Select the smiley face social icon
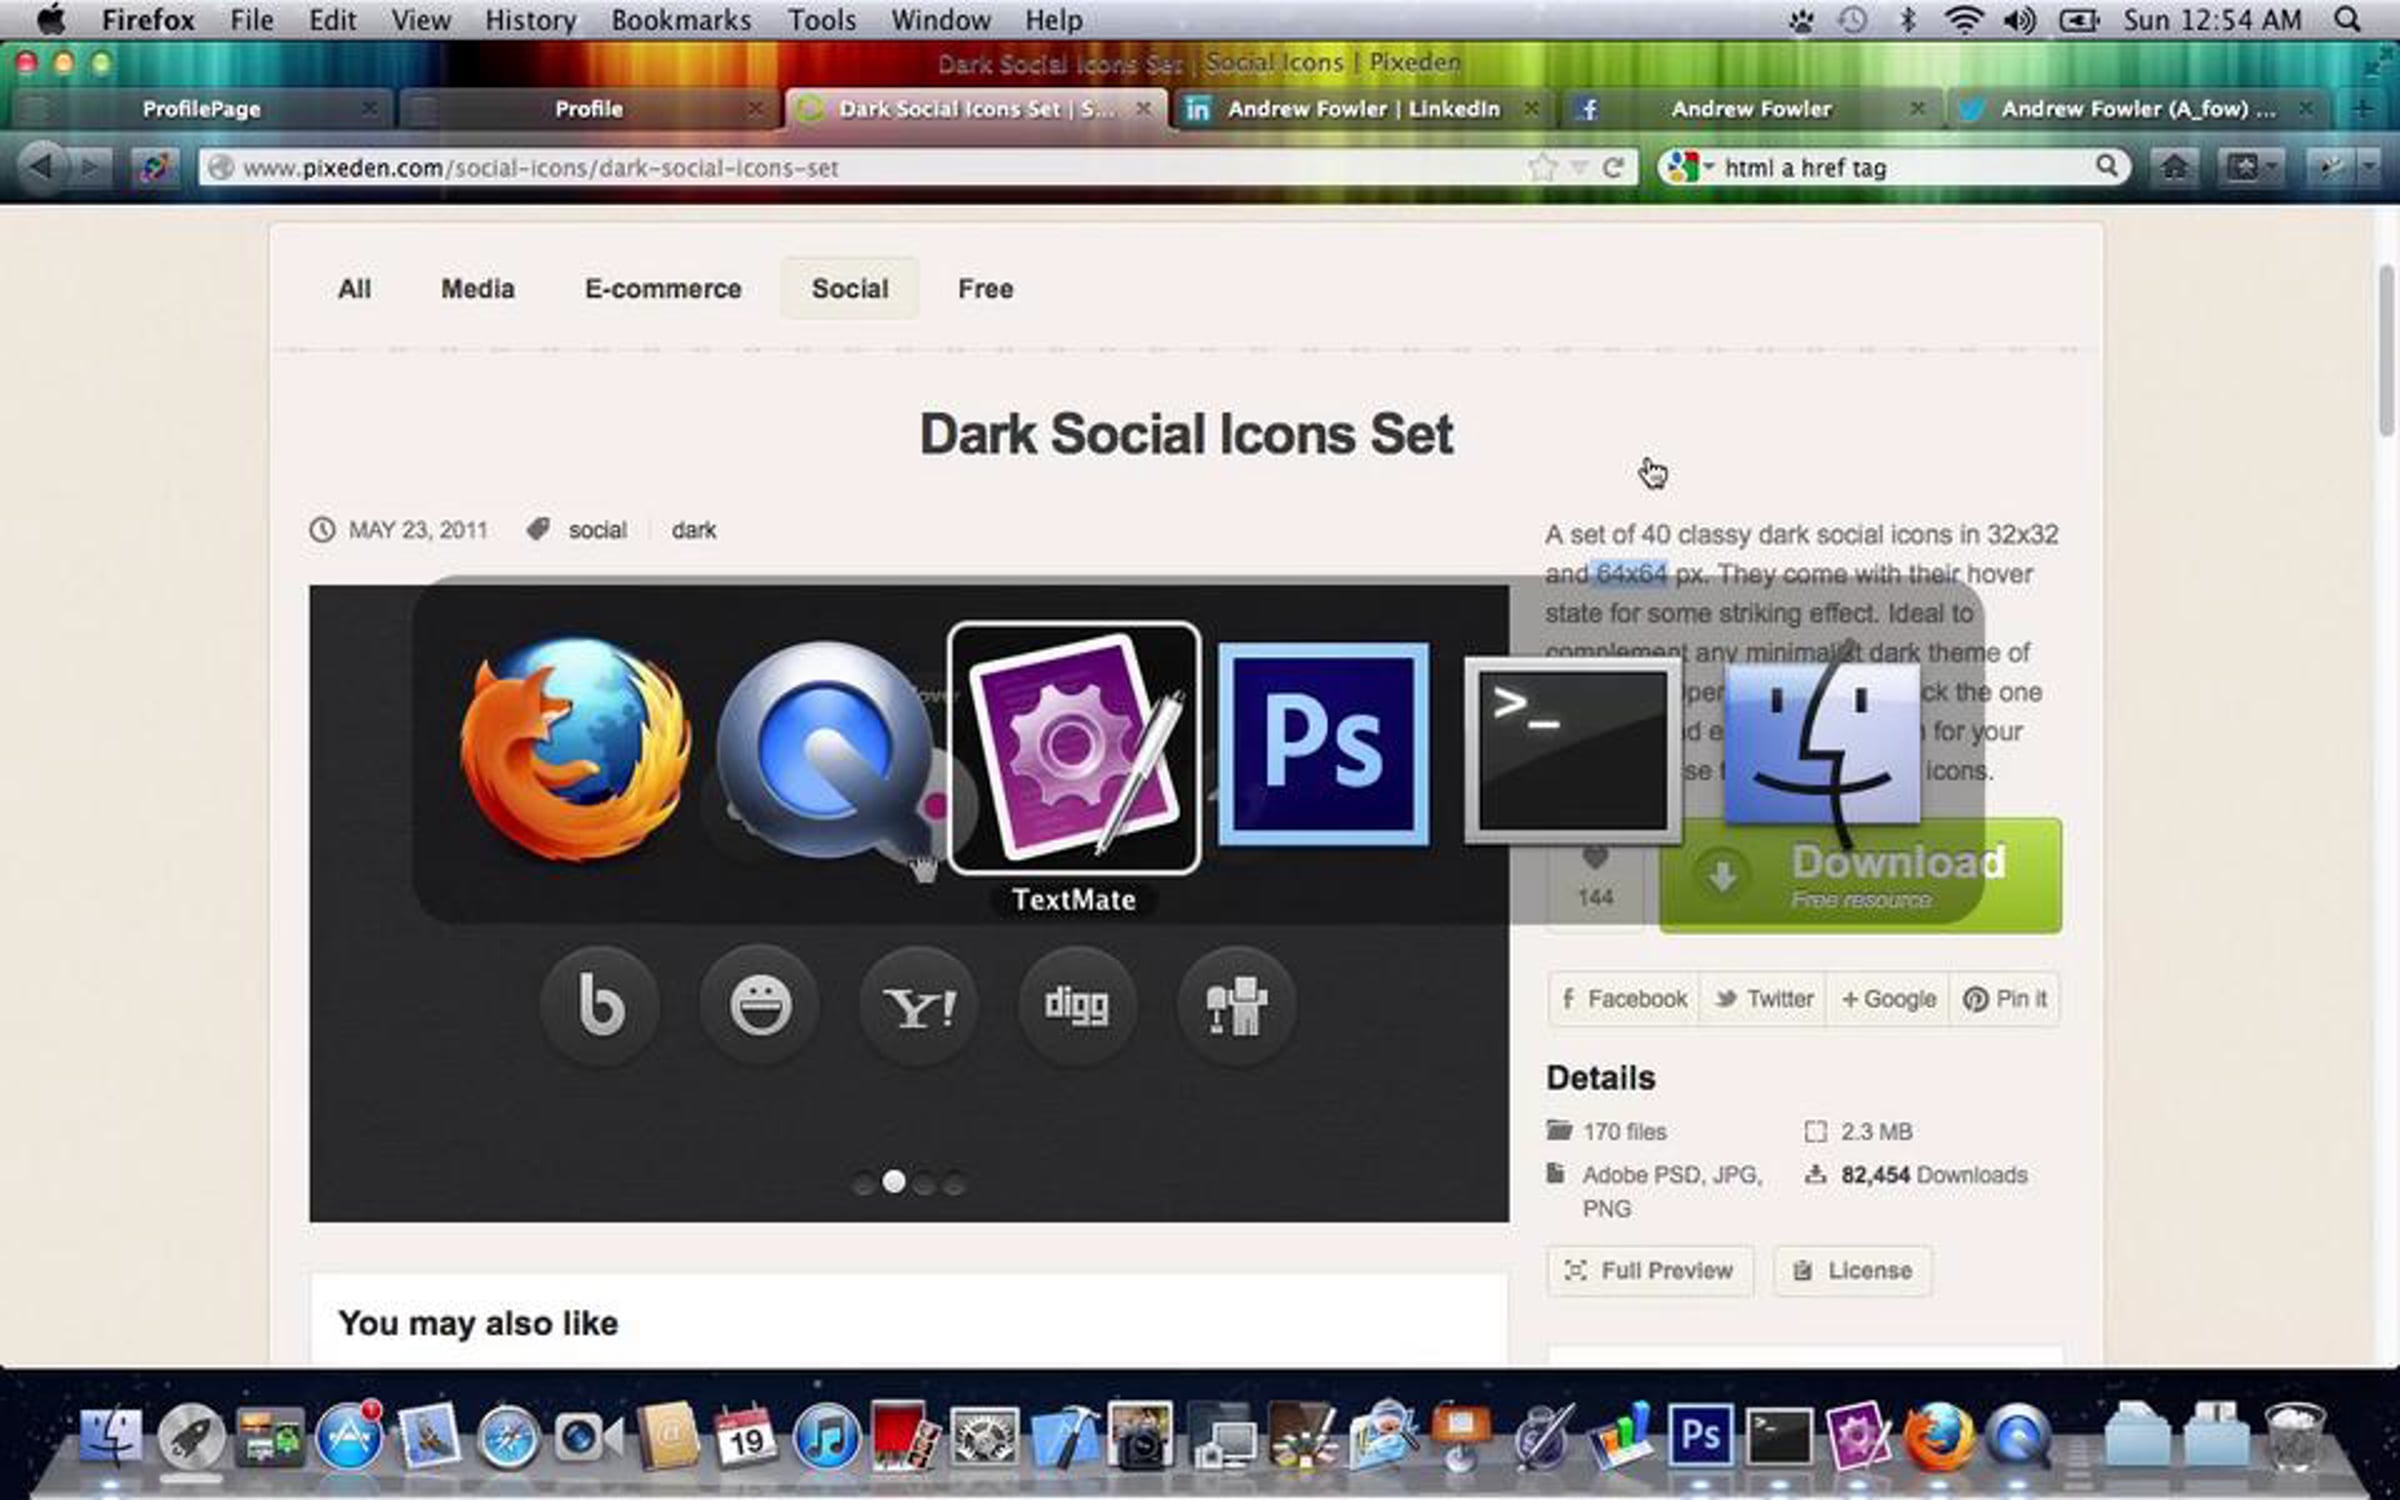 tap(760, 1004)
